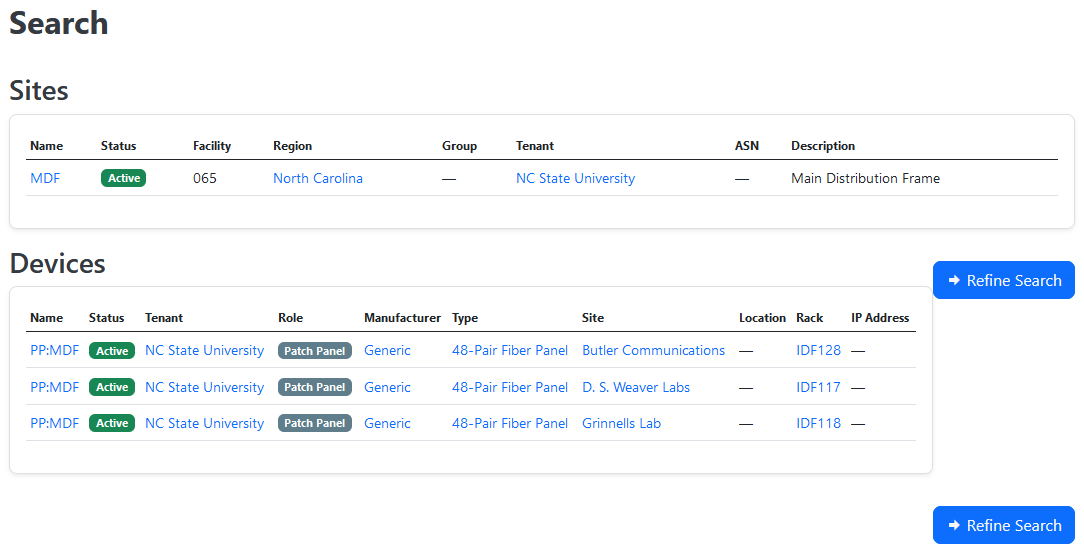
Task: Click the Grinnells Lab site link
Action: click(621, 423)
